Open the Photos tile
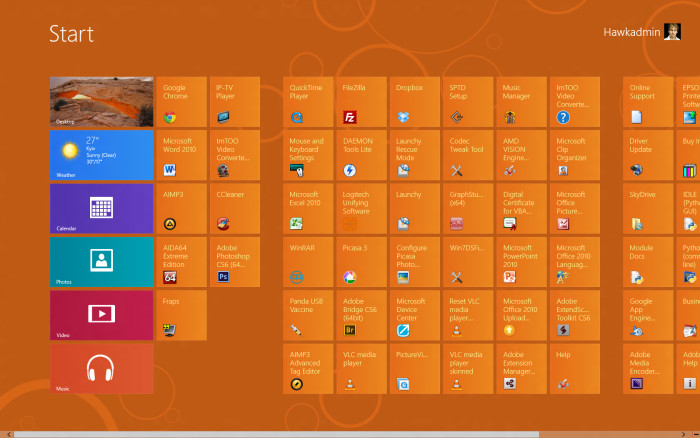700x438 pixels. [101, 262]
